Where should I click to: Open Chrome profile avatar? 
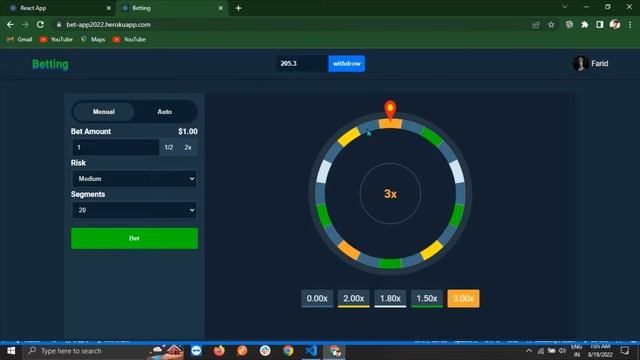tap(615, 24)
